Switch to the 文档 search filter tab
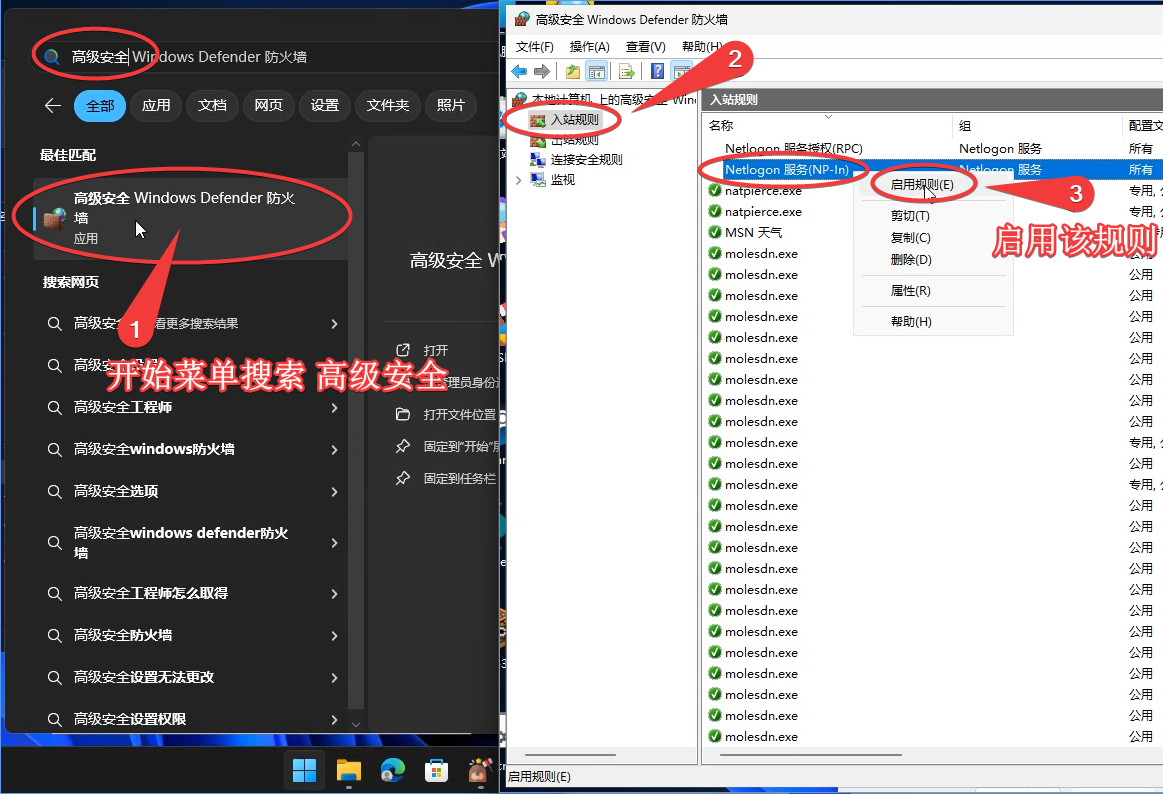Screen dimensions: 1163x794 tap(212, 105)
